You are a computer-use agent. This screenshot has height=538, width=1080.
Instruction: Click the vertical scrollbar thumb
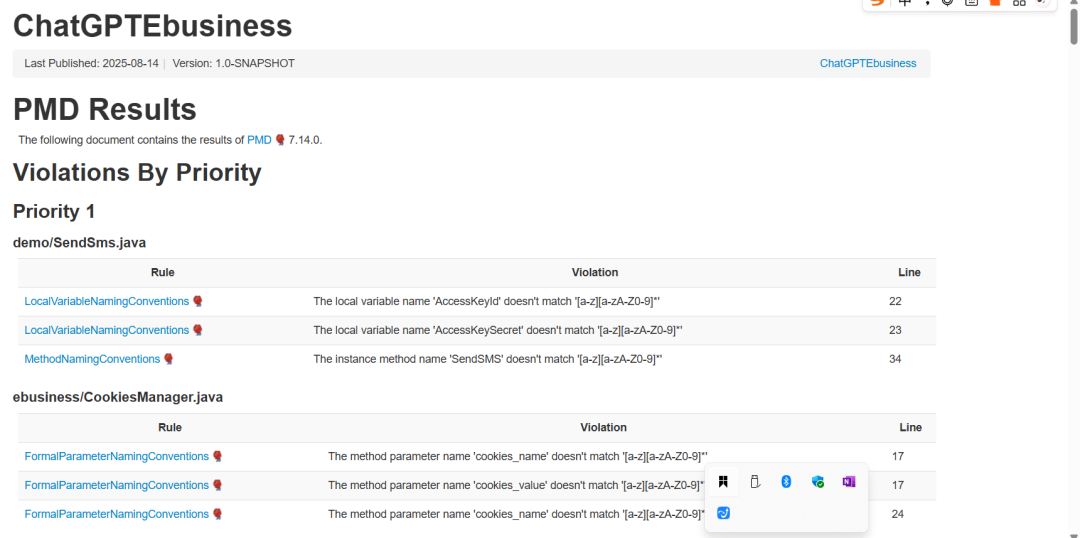point(1073,28)
